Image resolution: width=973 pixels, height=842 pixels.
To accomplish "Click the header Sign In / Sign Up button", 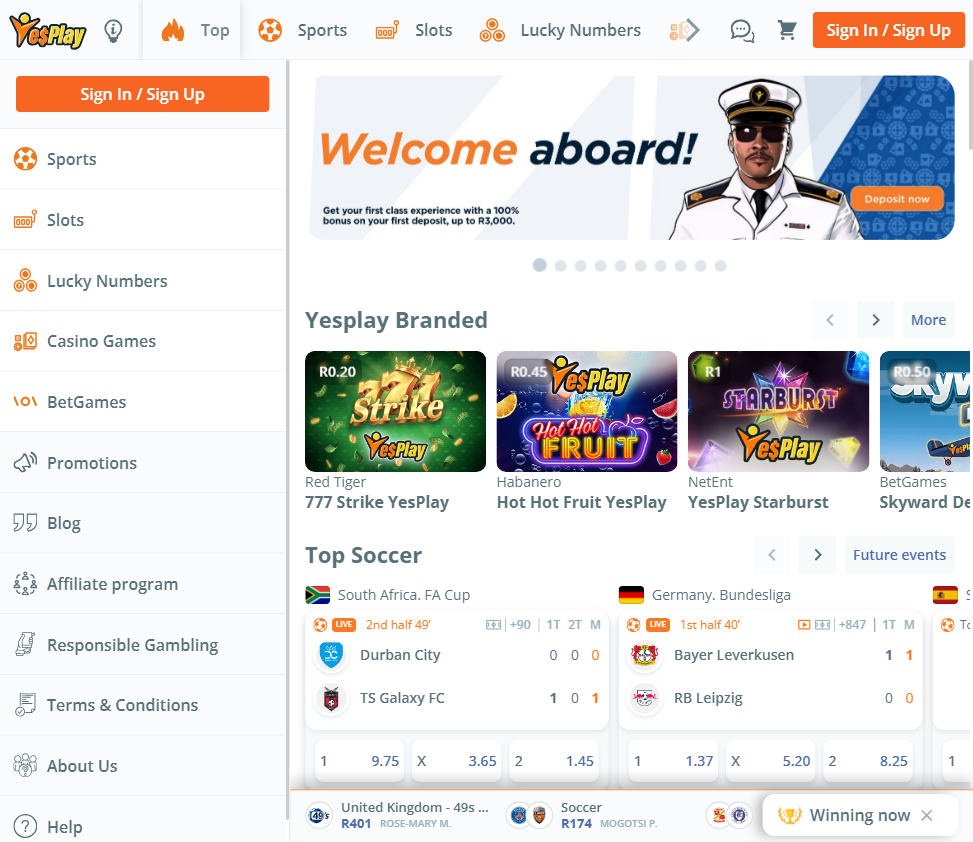I will click(889, 30).
